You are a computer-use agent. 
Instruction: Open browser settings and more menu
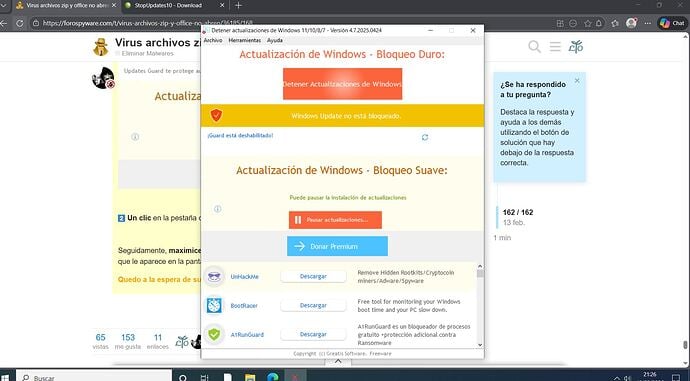(x=648, y=23)
